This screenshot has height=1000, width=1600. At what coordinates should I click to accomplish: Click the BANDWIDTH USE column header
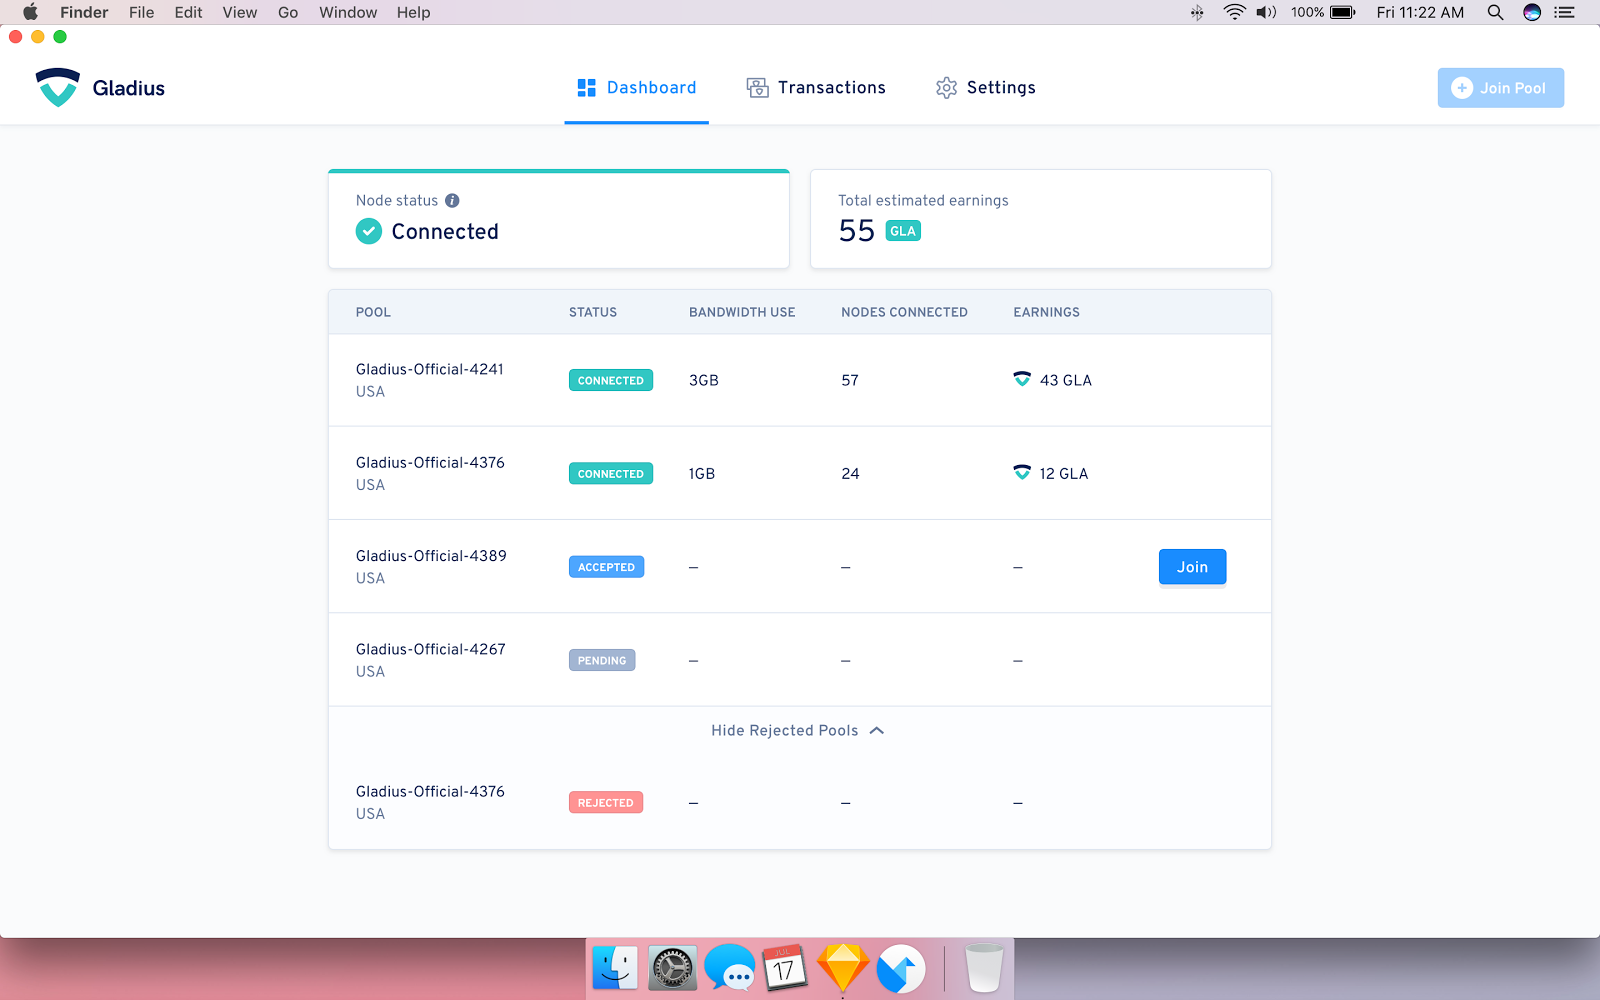click(742, 312)
